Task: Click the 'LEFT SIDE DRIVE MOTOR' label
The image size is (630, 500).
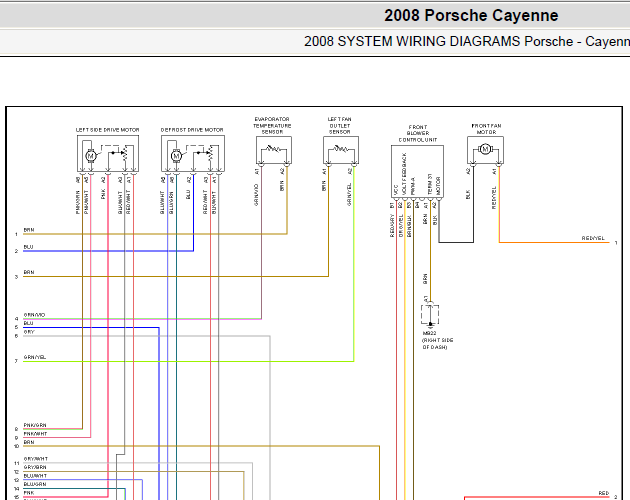Action: coord(107,130)
